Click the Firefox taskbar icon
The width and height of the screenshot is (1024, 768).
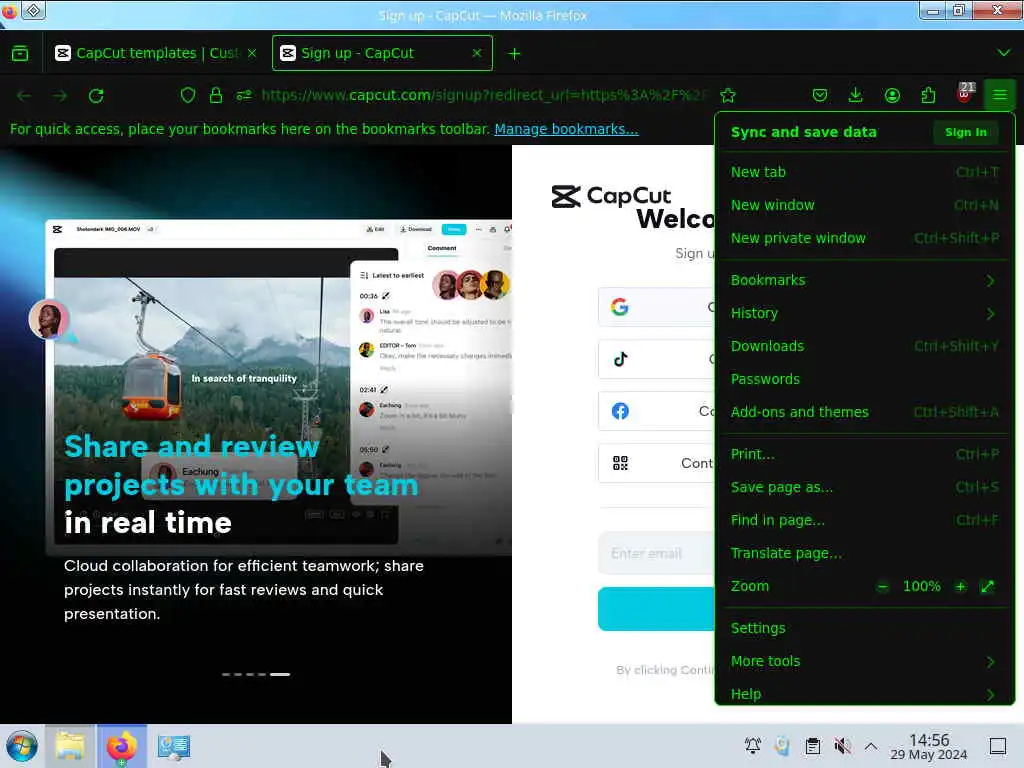[x=122, y=746]
